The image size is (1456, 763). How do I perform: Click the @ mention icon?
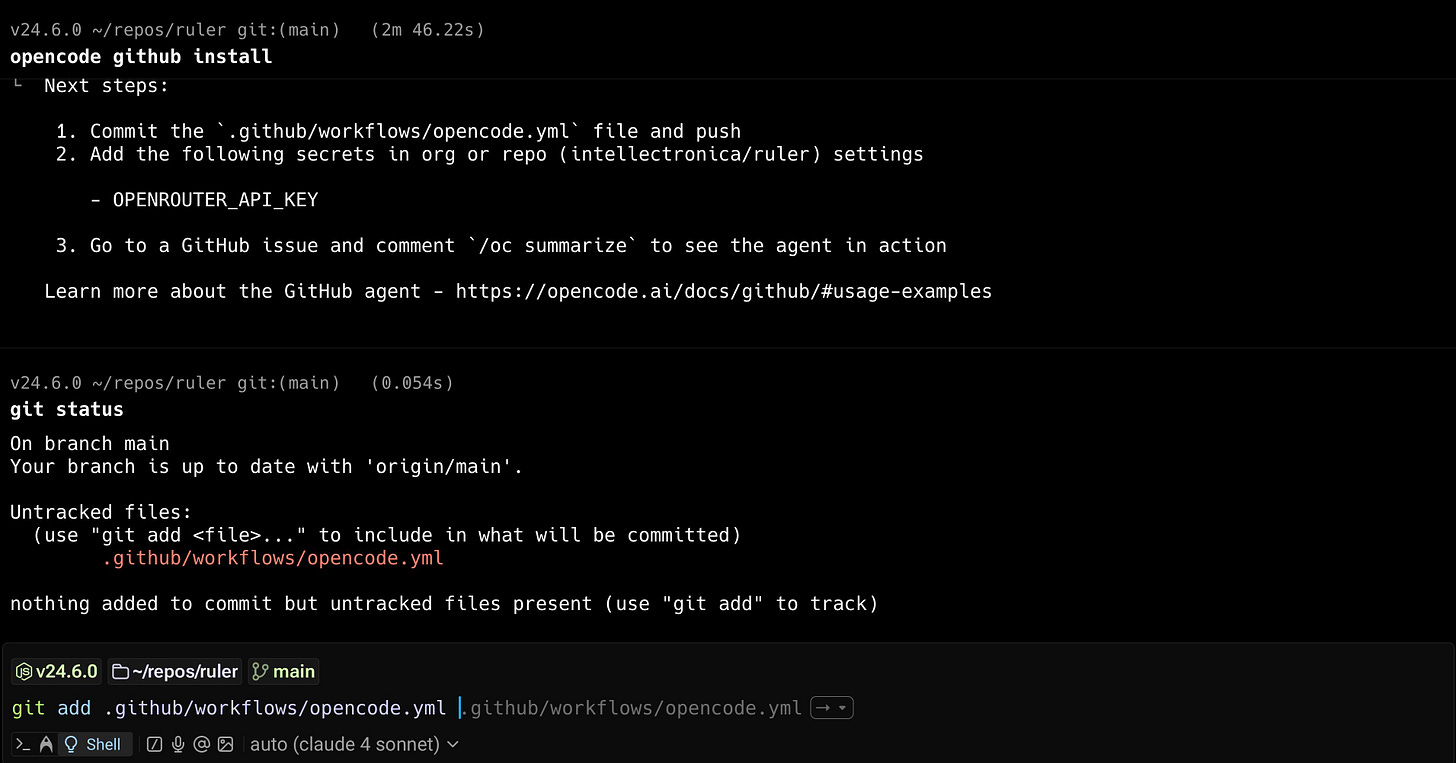(201, 744)
